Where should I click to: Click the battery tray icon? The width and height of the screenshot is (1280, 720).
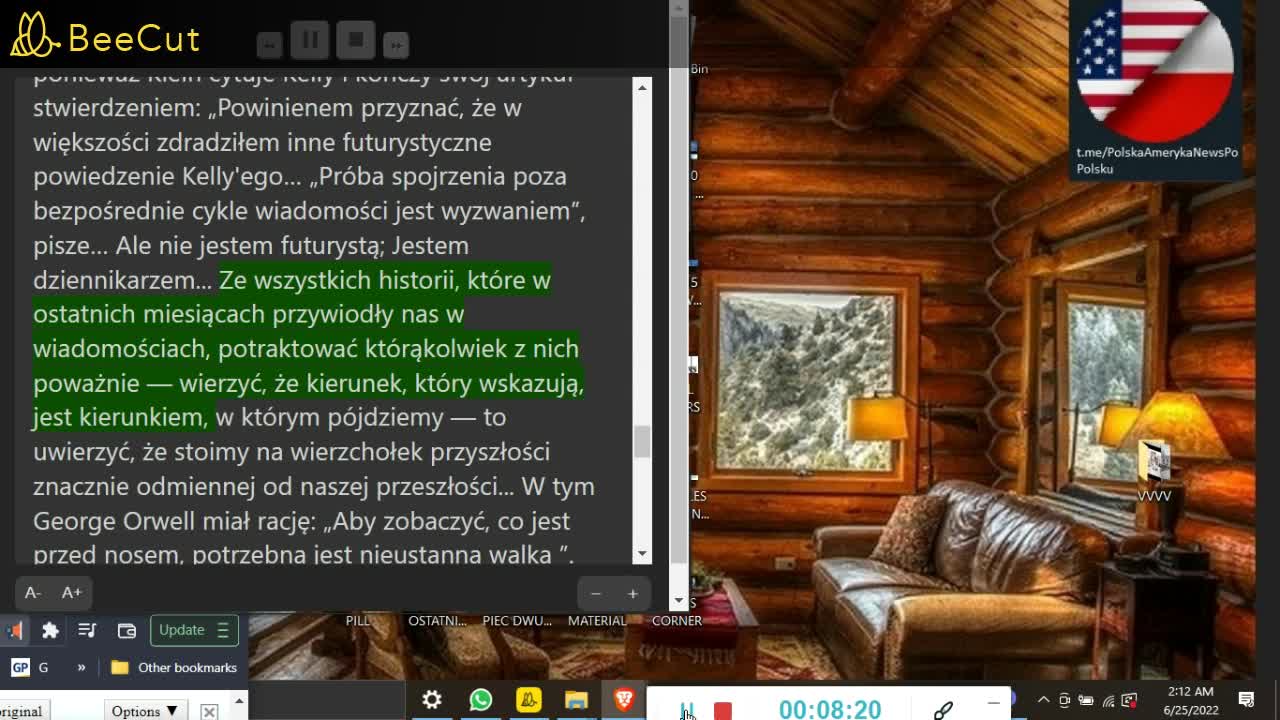click(x=1086, y=700)
